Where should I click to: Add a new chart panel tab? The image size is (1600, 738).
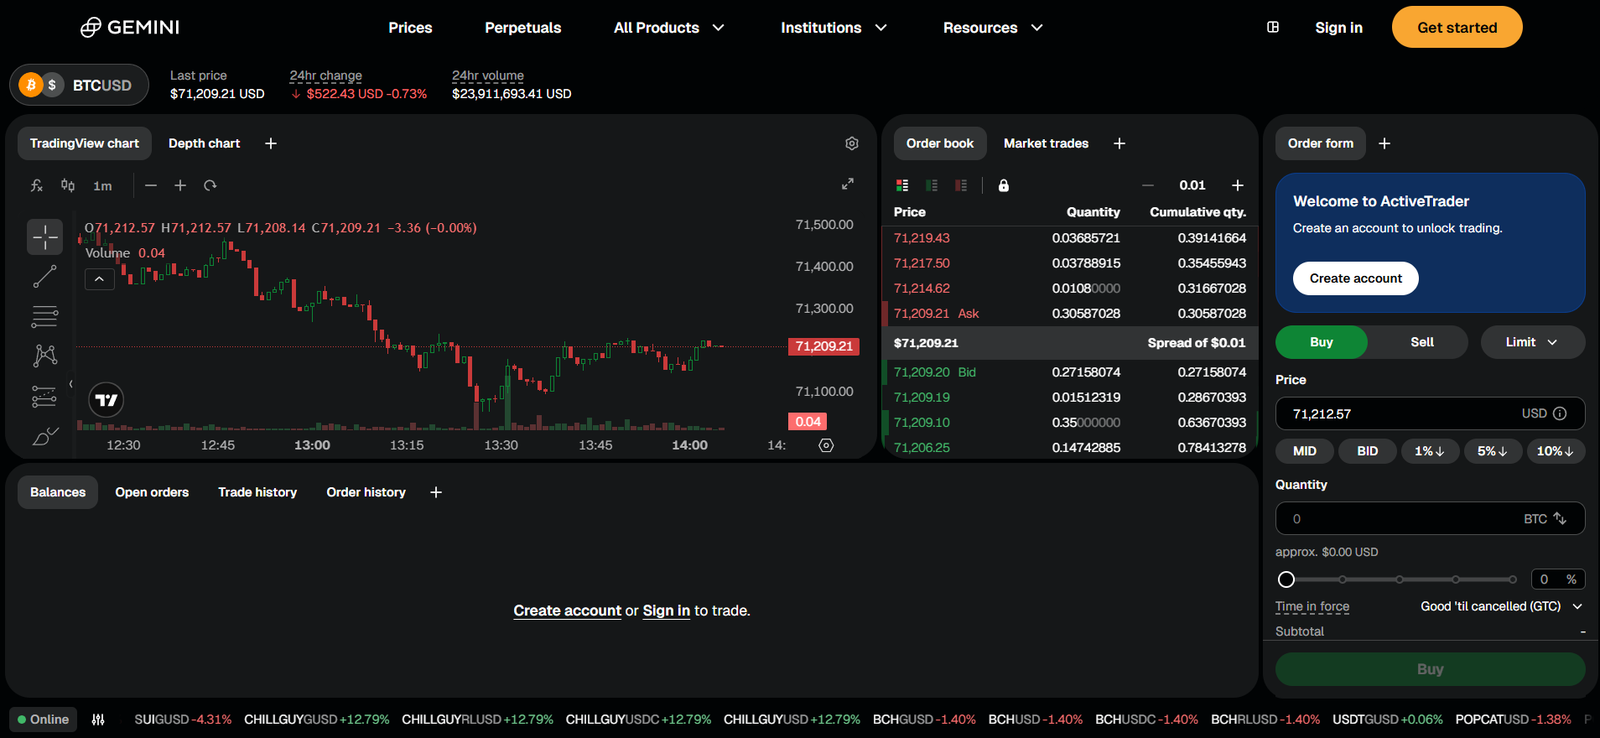(x=271, y=144)
